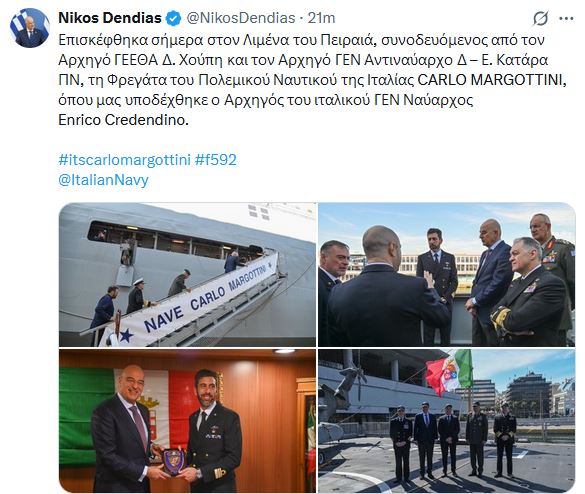
Task: Open the flight deck group photo
Action: coord(447,420)
